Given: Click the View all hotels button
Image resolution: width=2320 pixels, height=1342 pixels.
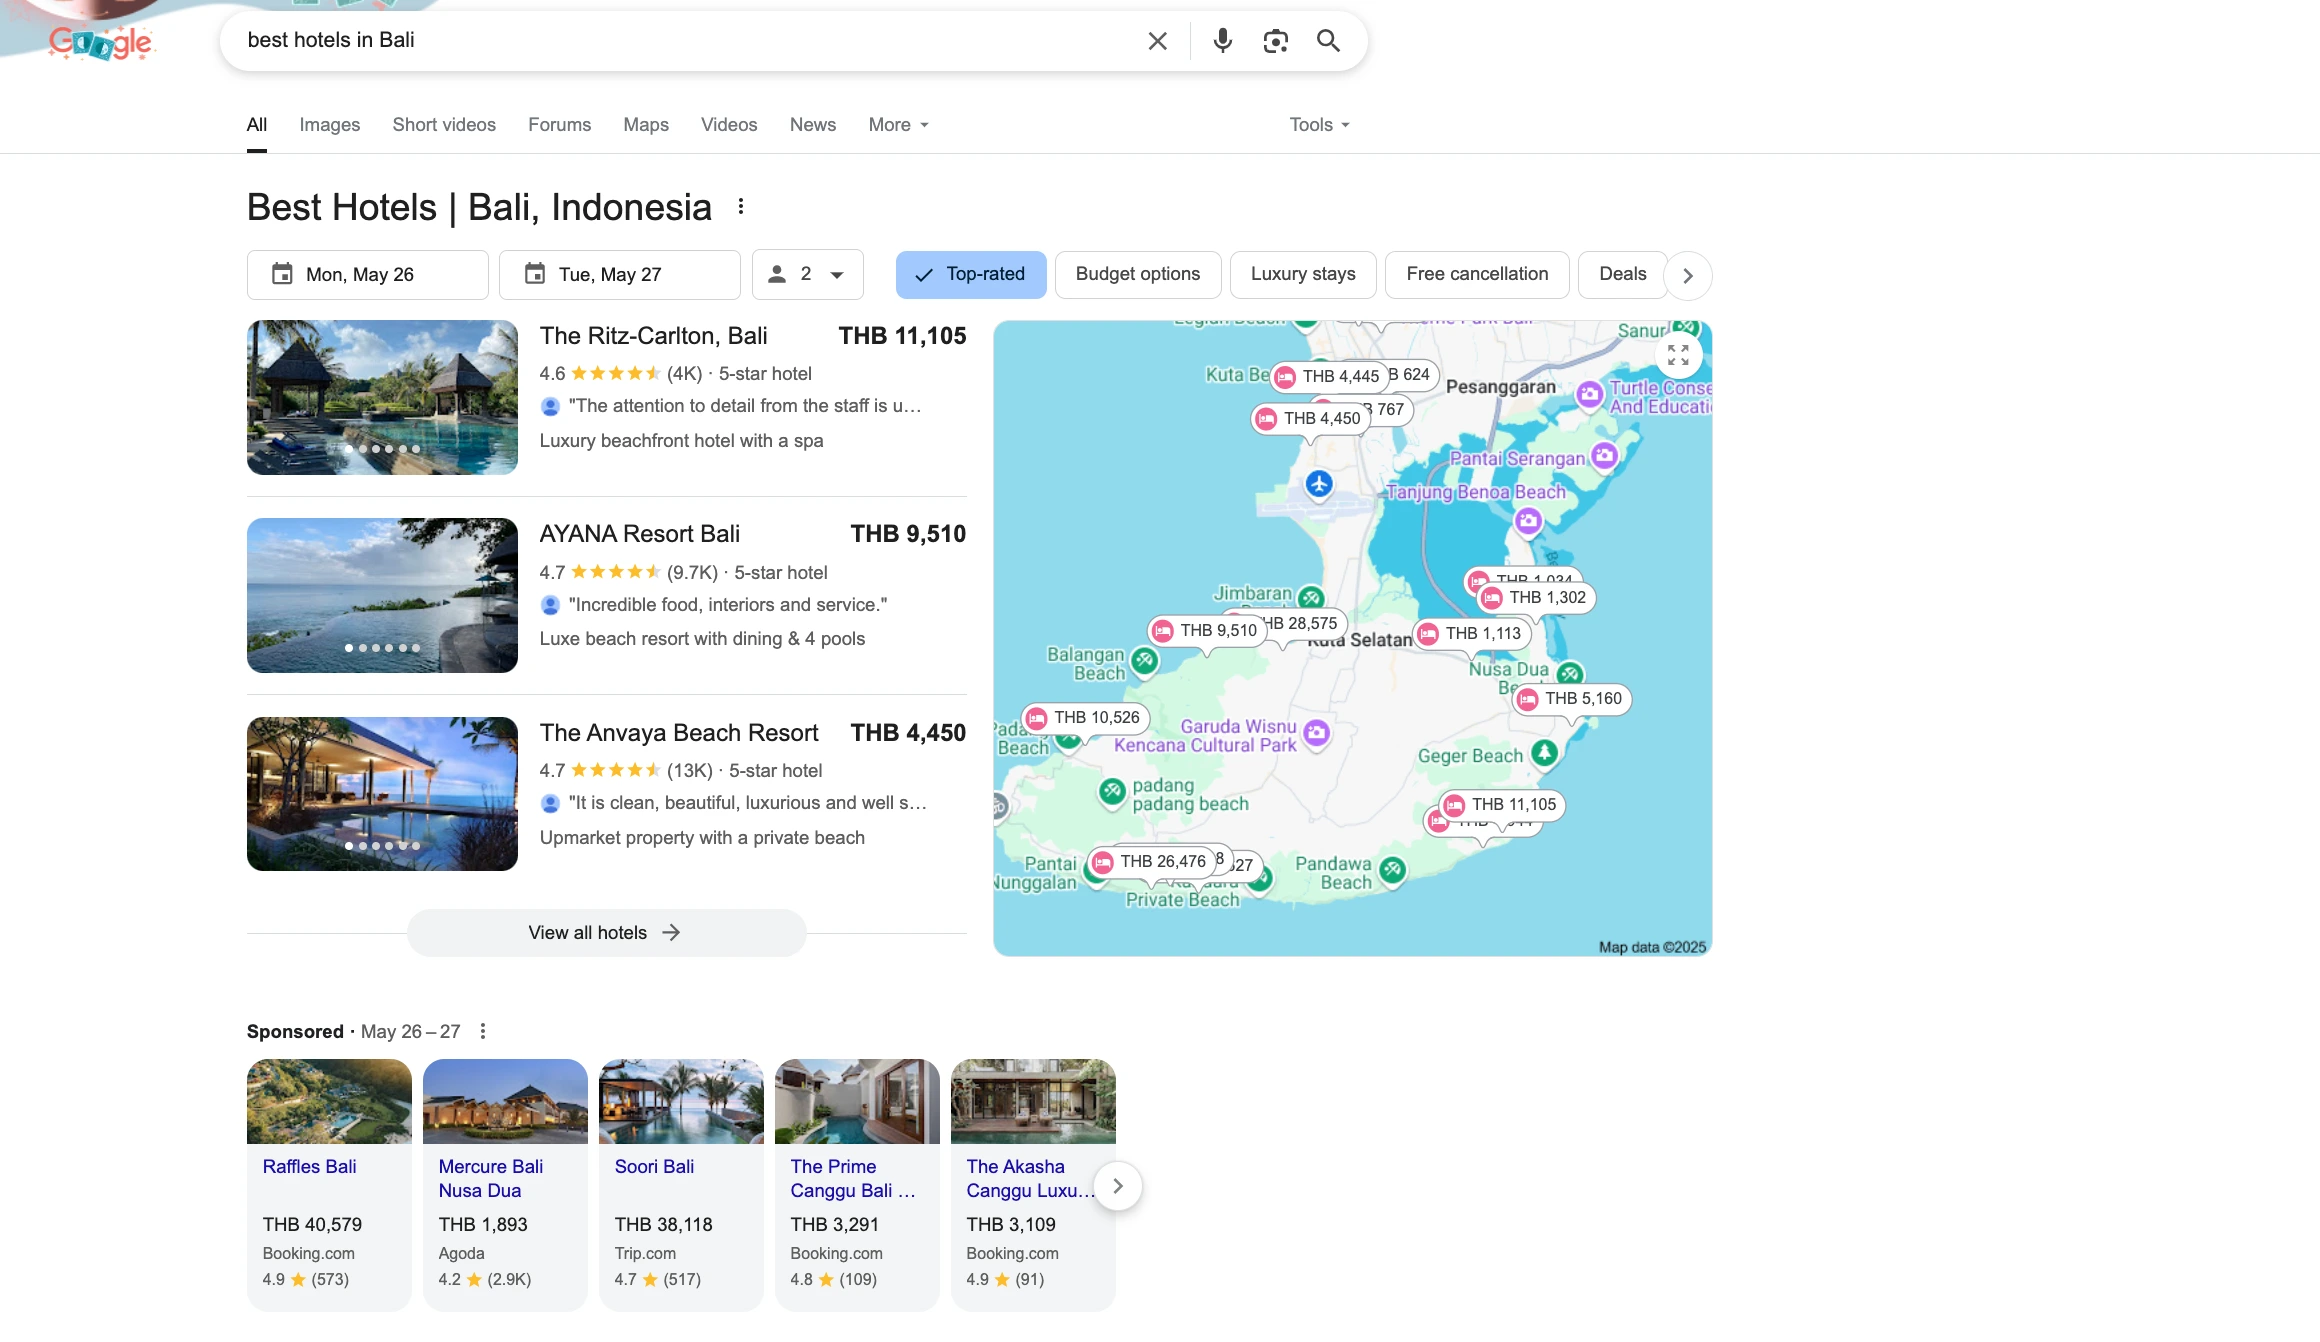Looking at the screenshot, I should [606, 933].
